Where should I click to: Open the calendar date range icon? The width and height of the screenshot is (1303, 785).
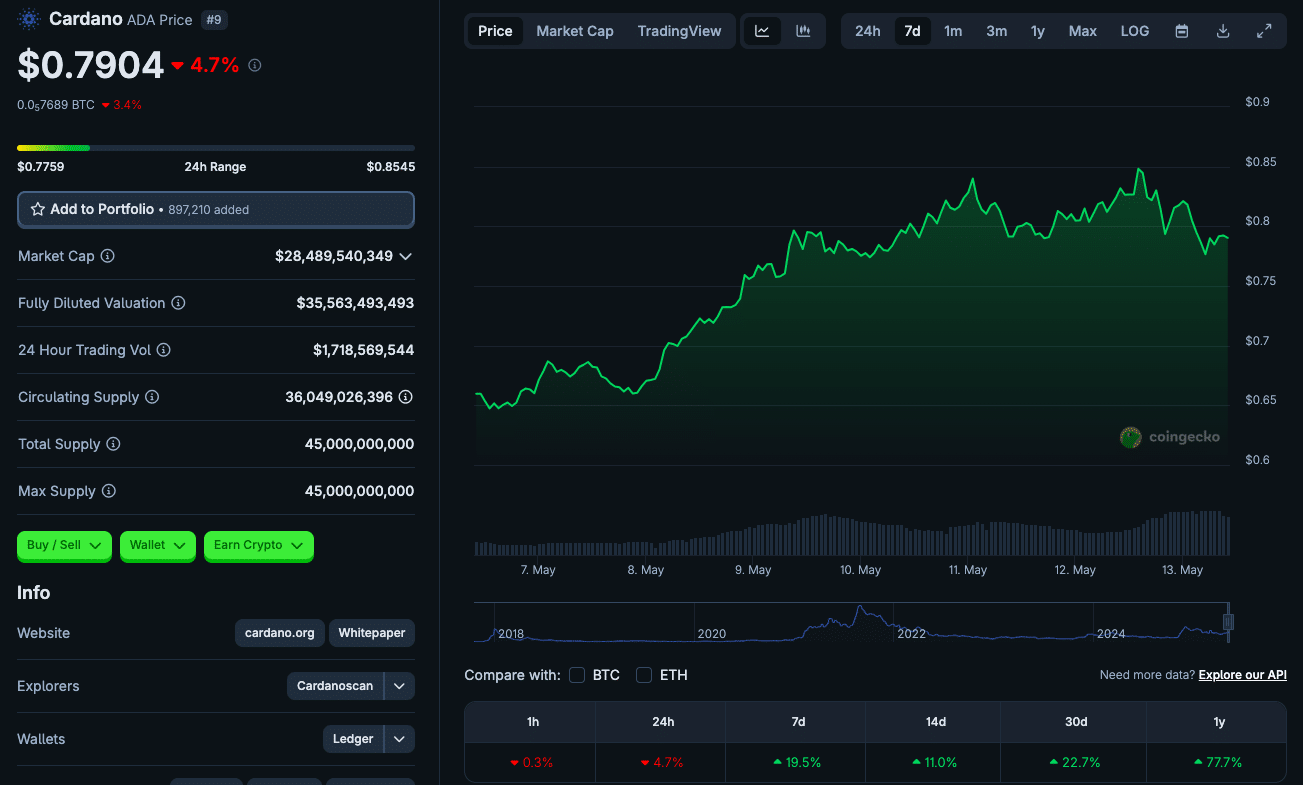pyautogui.click(x=1182, y=31)
